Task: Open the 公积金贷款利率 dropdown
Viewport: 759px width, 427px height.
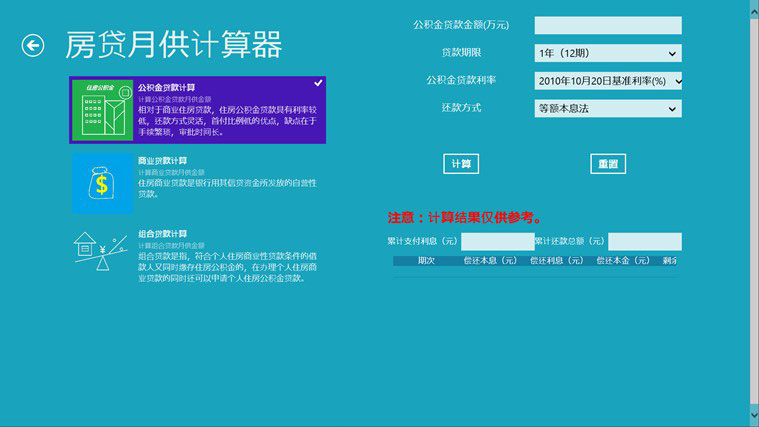Action: [608, 81]
